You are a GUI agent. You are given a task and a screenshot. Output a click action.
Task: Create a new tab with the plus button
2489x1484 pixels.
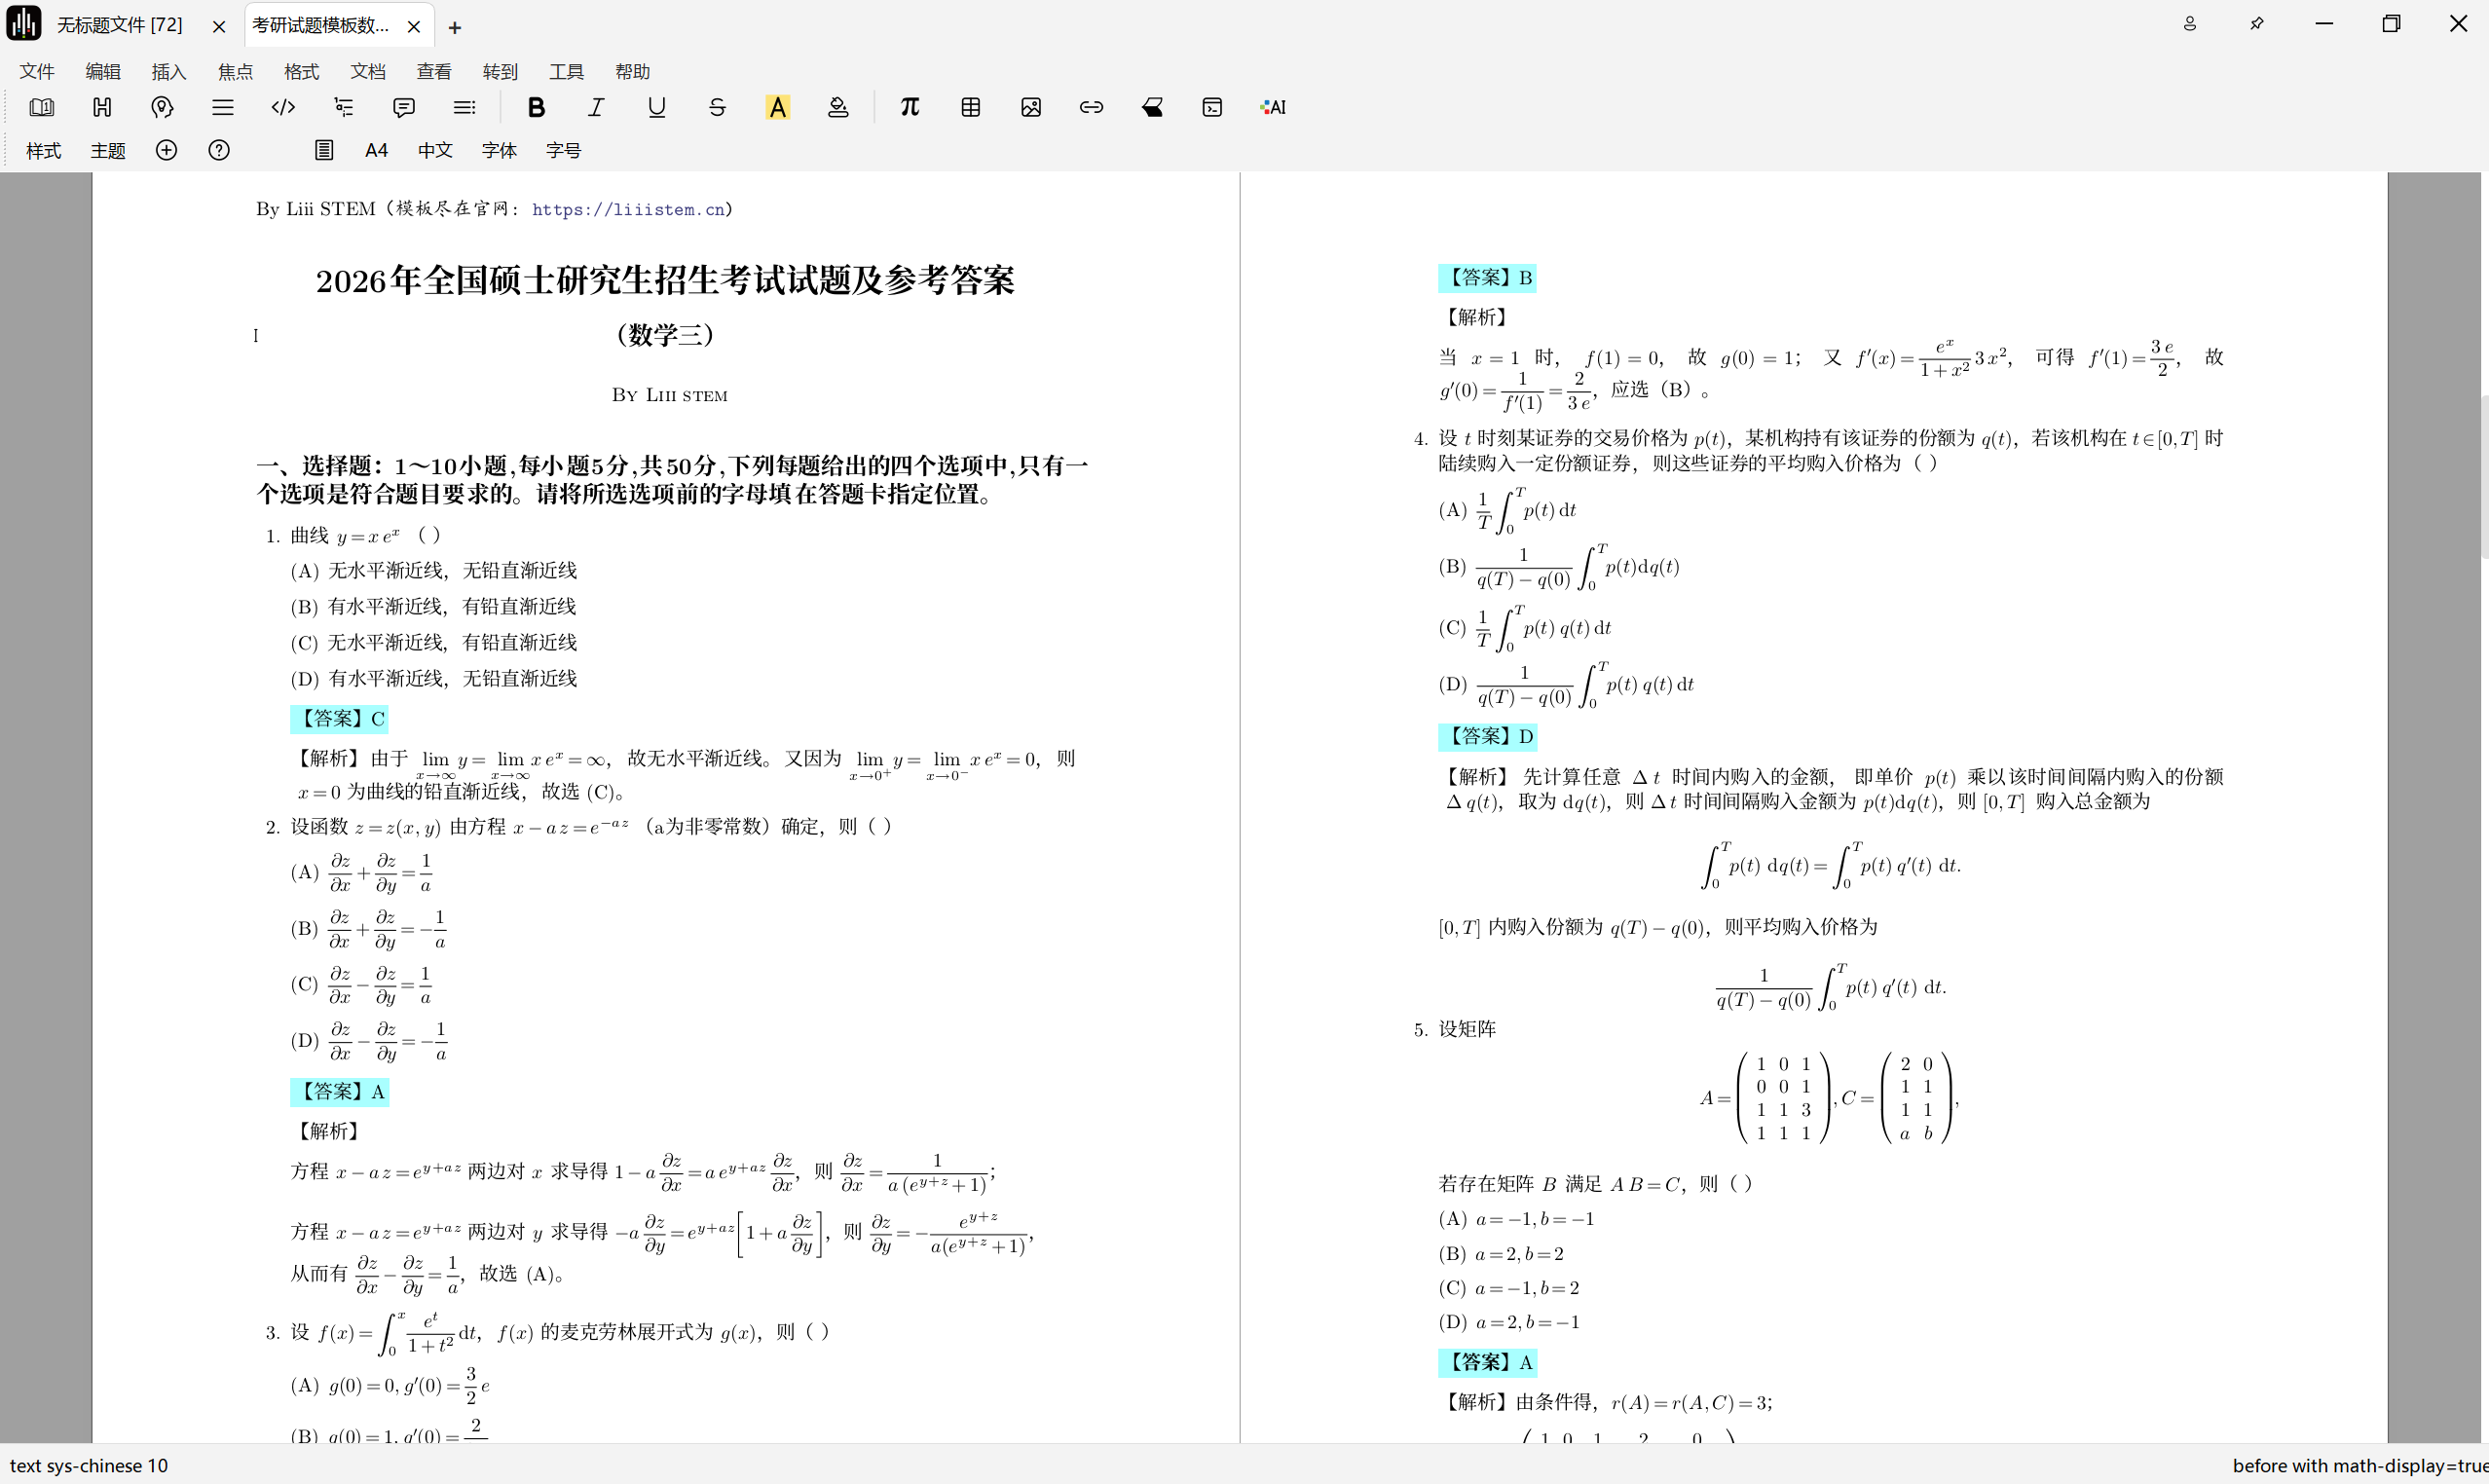click(x=455, y=27)
